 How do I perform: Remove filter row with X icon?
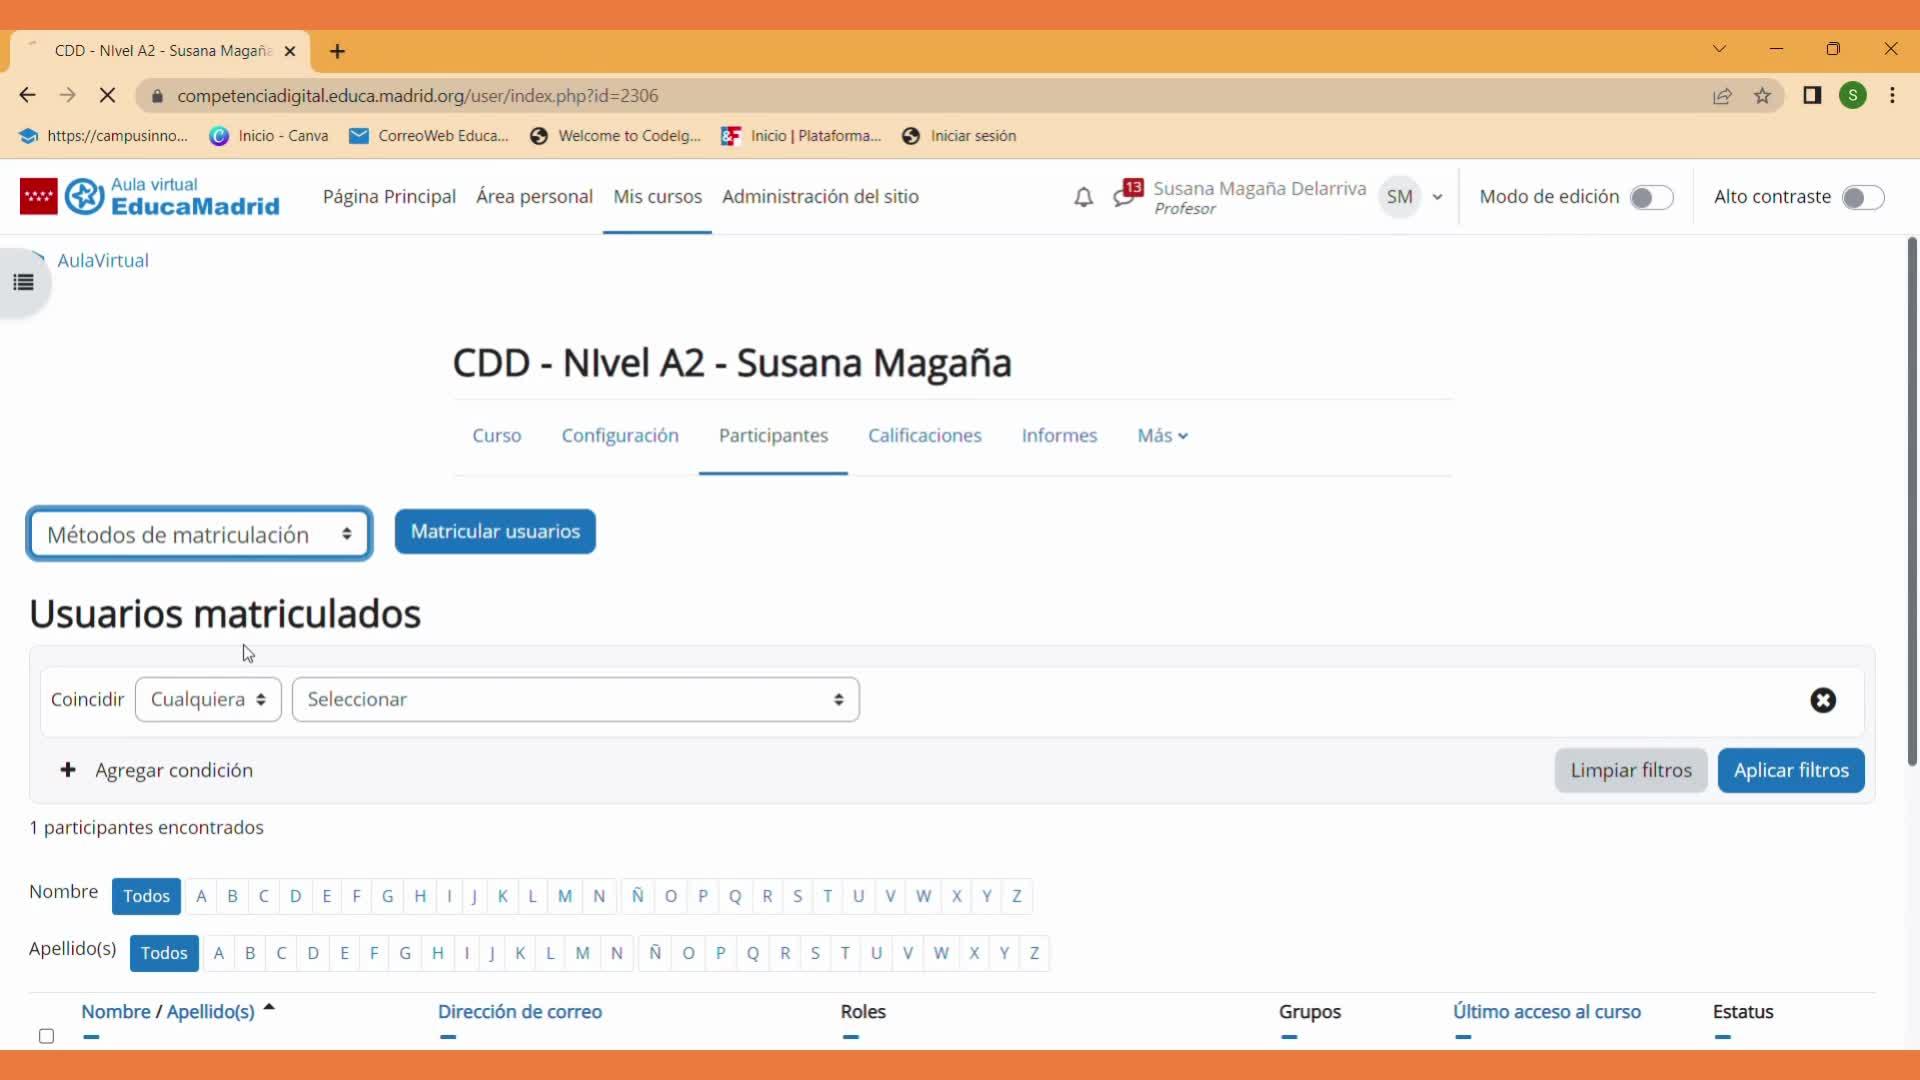point(1823,700)
